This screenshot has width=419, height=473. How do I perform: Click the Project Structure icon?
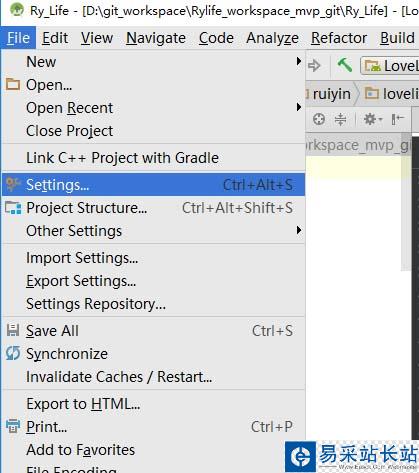pyautogui.click(x=13, y=208)
